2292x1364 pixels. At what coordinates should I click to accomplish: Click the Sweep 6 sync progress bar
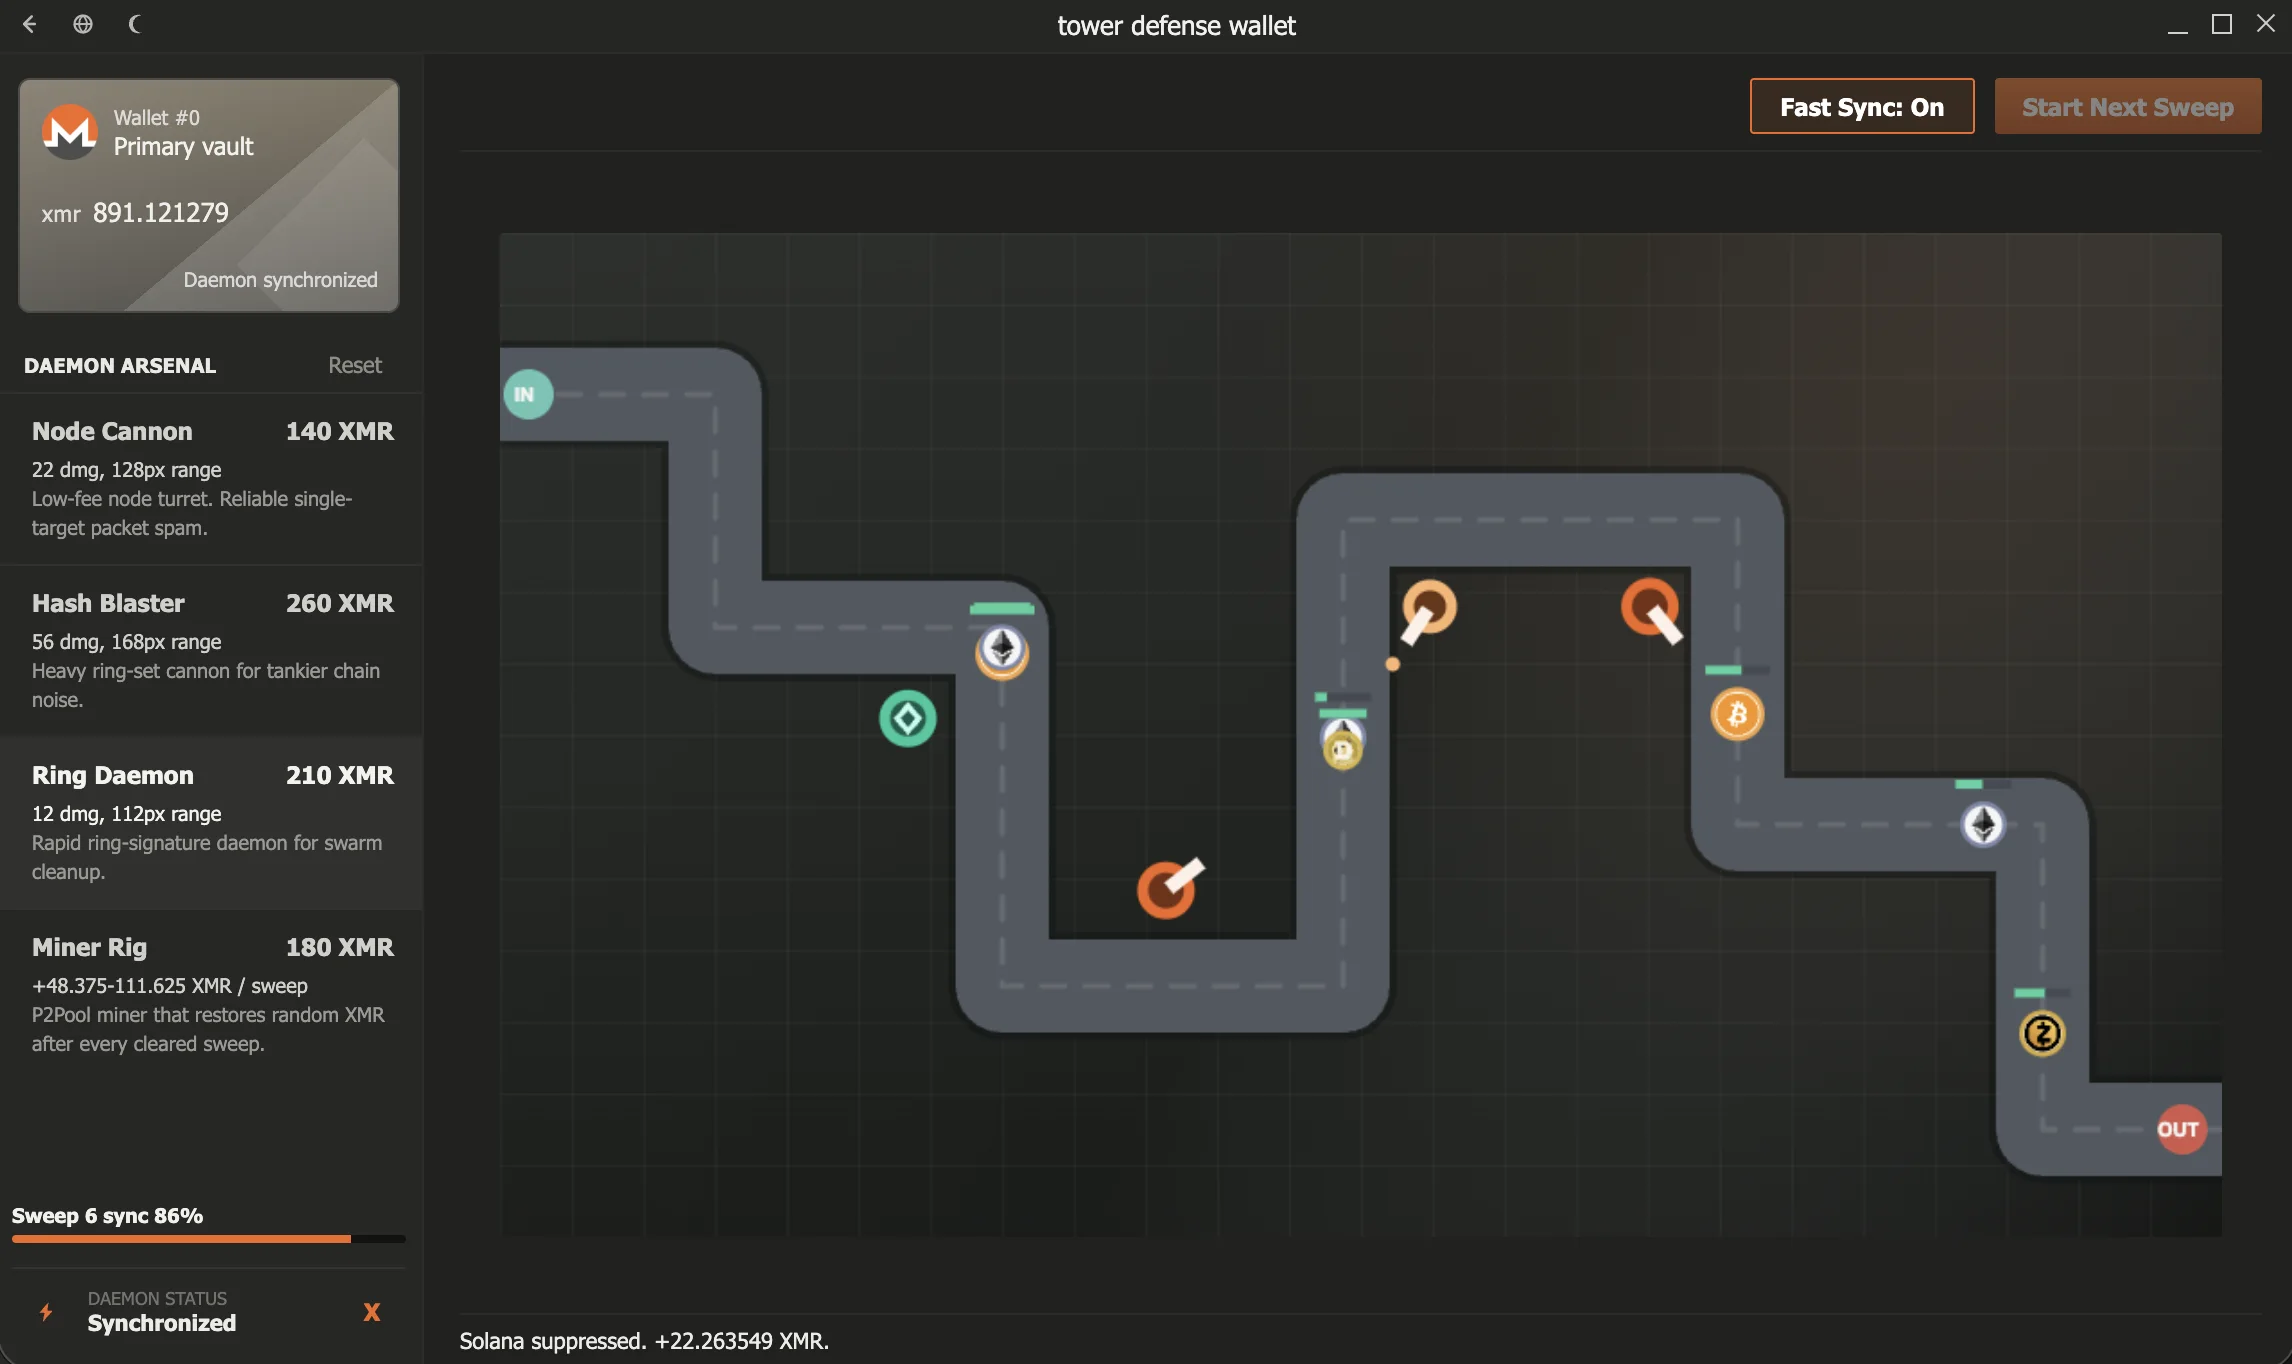[x=208, y=1238]
